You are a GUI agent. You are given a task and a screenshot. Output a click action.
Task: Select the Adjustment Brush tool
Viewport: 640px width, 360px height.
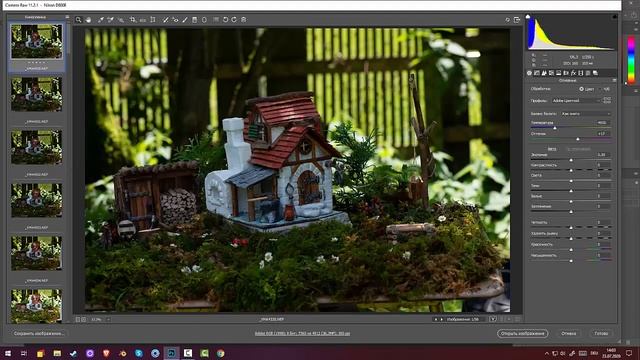pyautogui.click(x=185, y=20)
